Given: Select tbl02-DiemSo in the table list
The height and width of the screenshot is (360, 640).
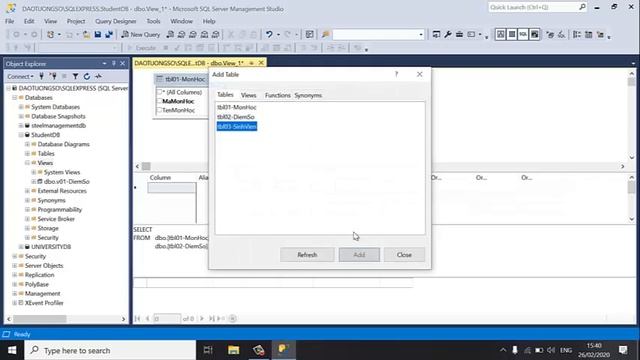Looking at the screenshot, I should pyautogui.click(x=236, y=117).
